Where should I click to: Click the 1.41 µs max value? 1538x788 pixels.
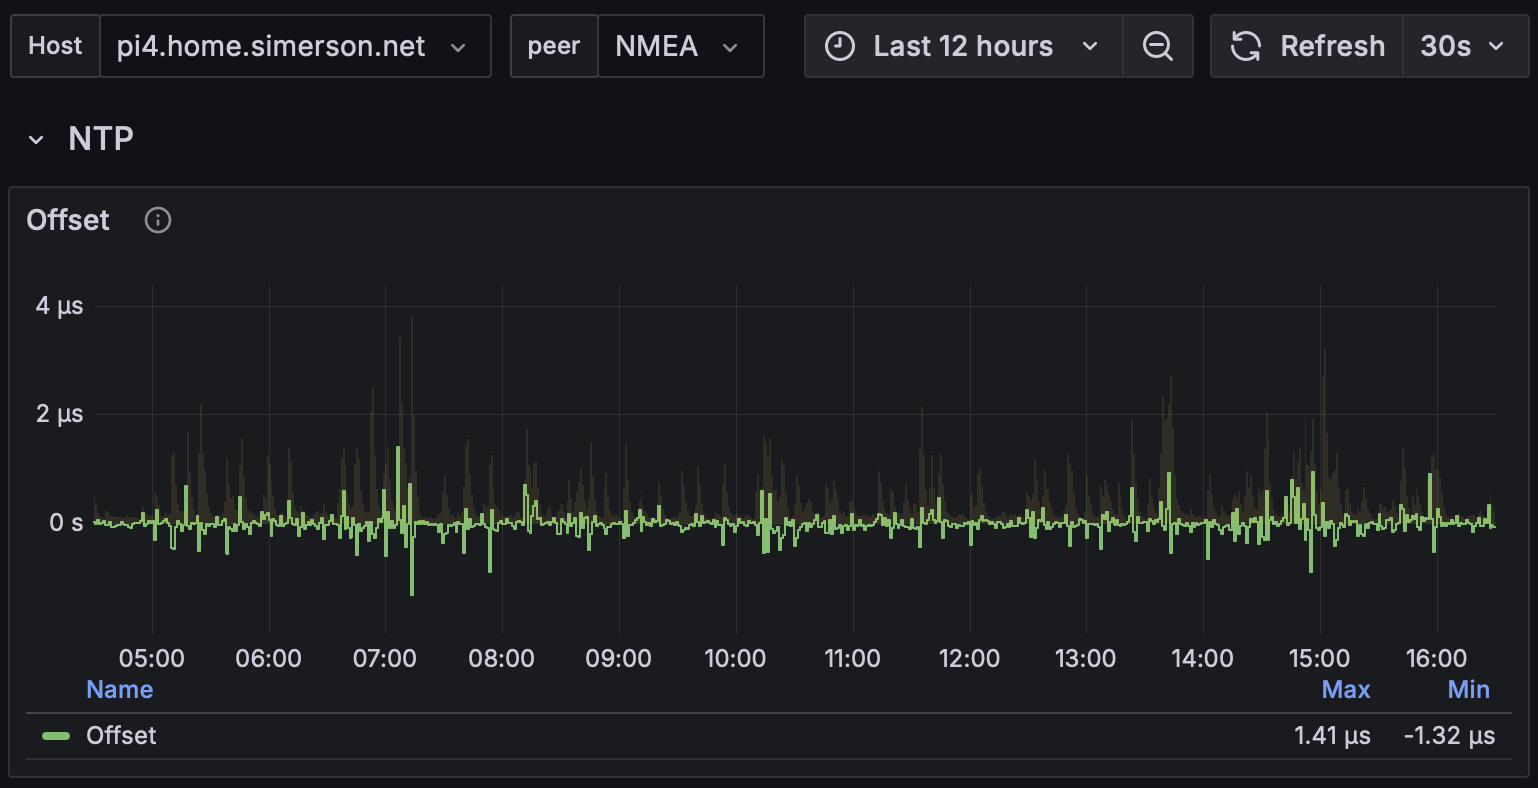[x=1332, y=736]
